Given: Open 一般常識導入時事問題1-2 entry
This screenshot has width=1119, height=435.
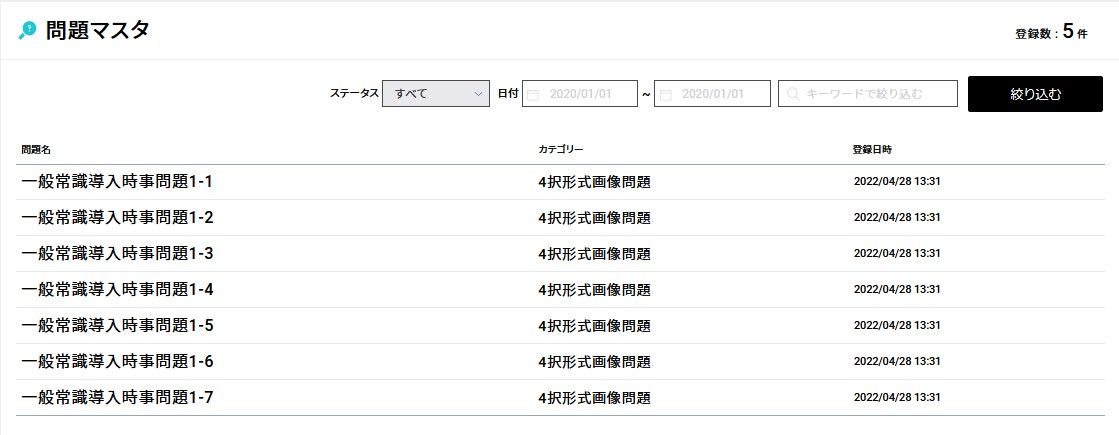Looking at the screenshot, I should point(117,218).
